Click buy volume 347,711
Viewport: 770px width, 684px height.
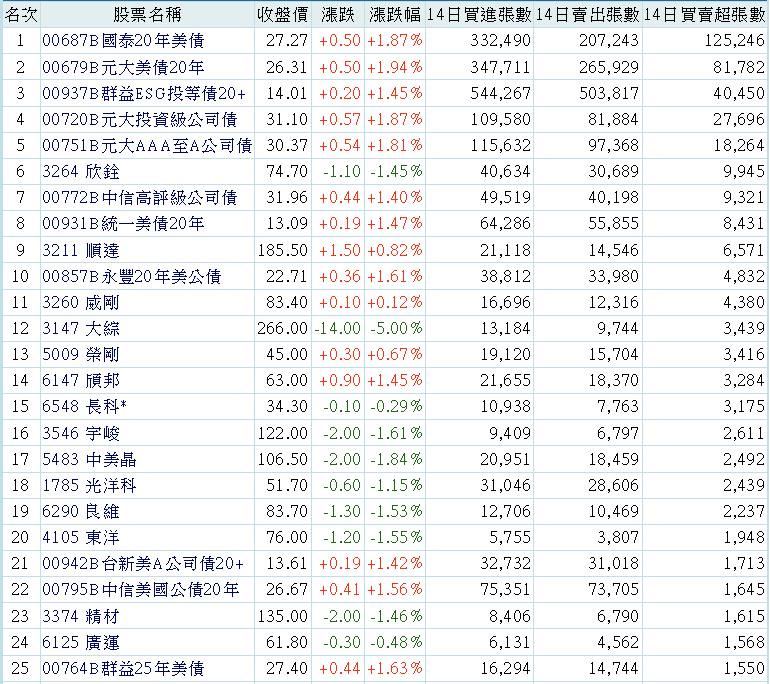[500, 67]
